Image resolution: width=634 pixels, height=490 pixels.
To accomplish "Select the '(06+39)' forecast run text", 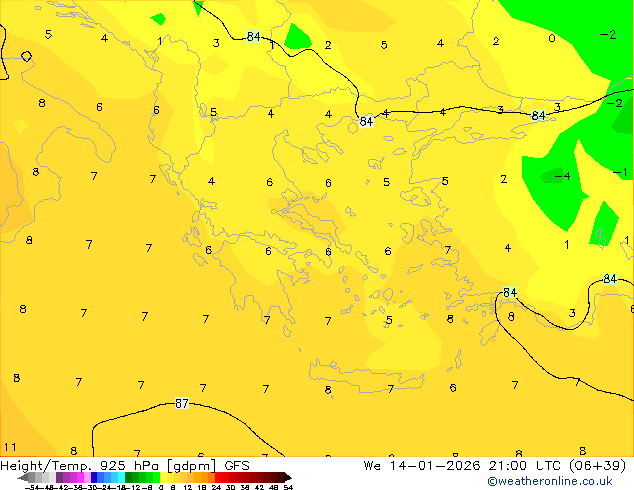I will pyautogui.click(x=597, y=465).
